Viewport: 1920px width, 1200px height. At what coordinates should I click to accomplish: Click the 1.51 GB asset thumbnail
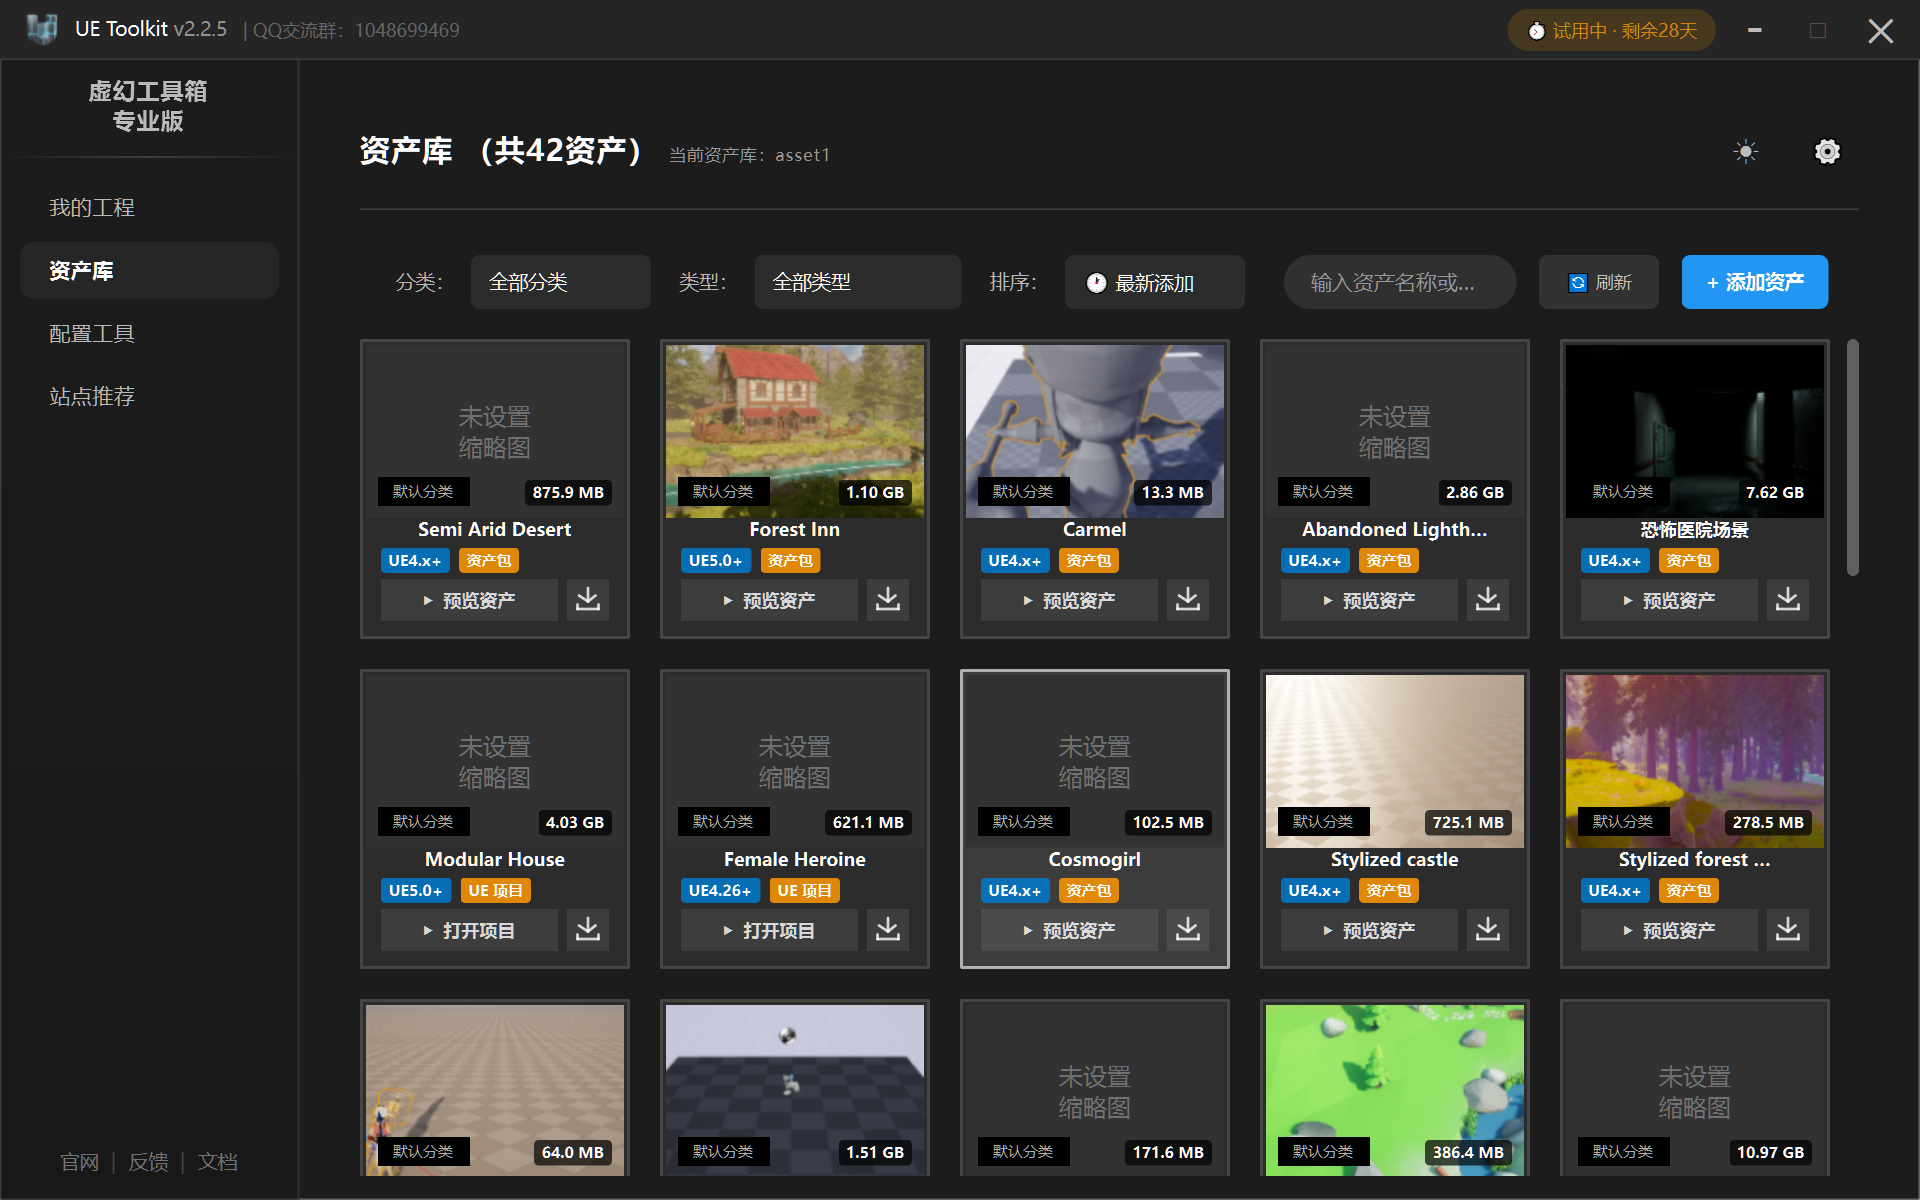(795, 1090)
